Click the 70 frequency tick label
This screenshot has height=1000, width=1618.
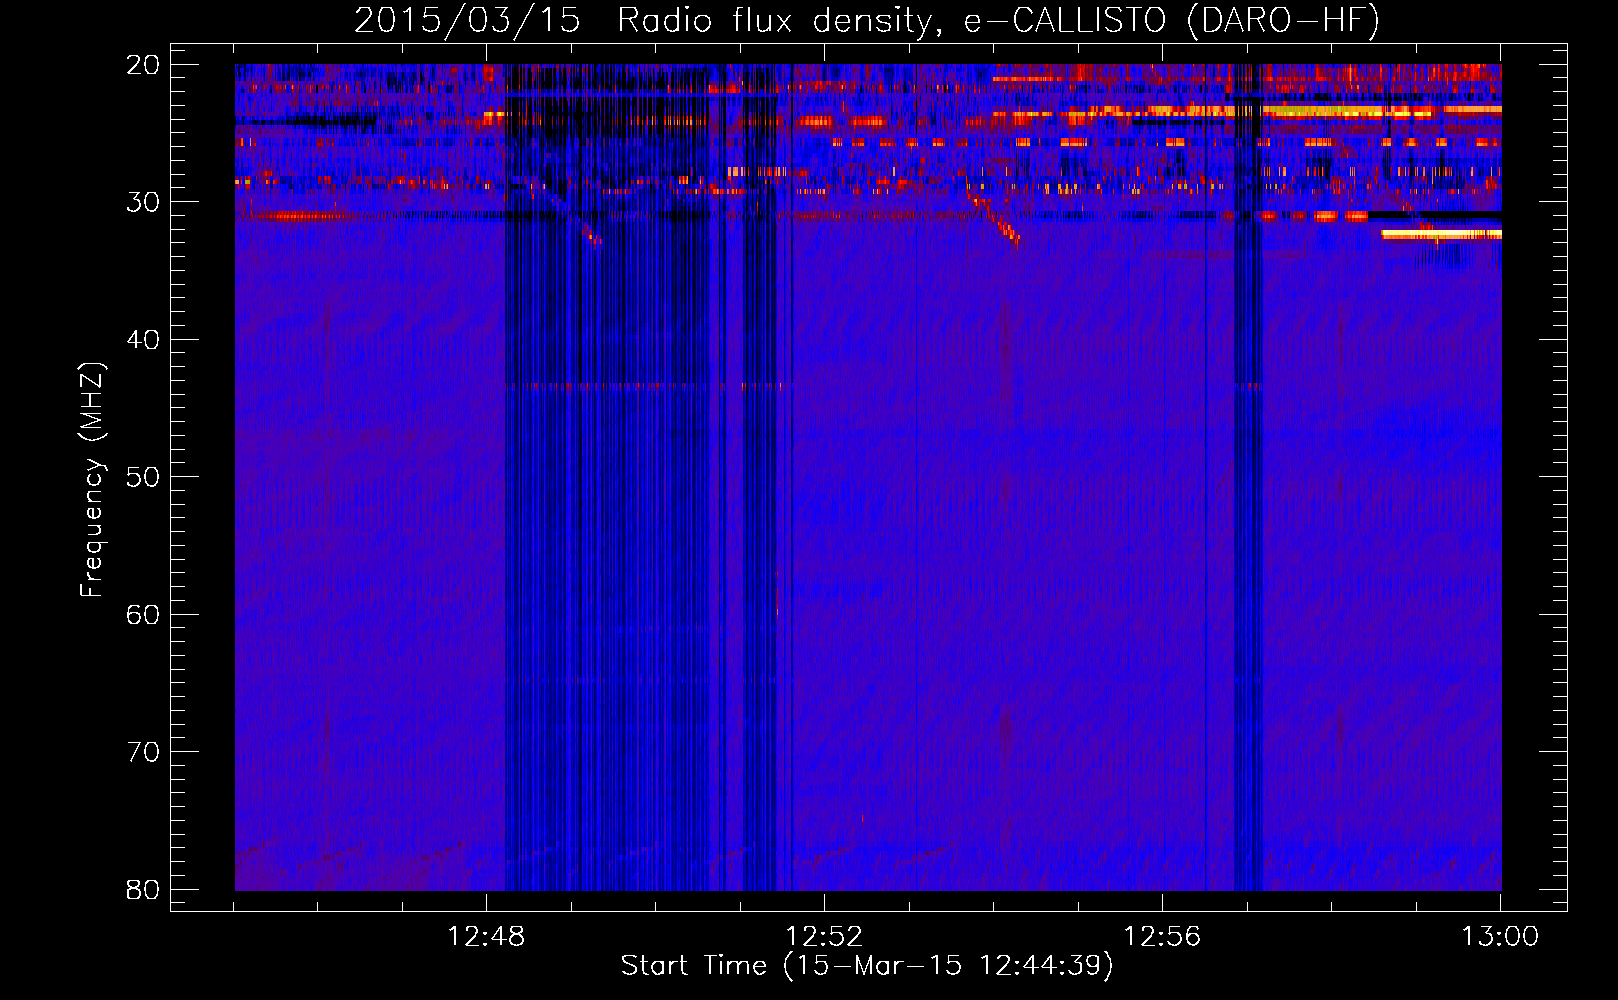point(143,752)
